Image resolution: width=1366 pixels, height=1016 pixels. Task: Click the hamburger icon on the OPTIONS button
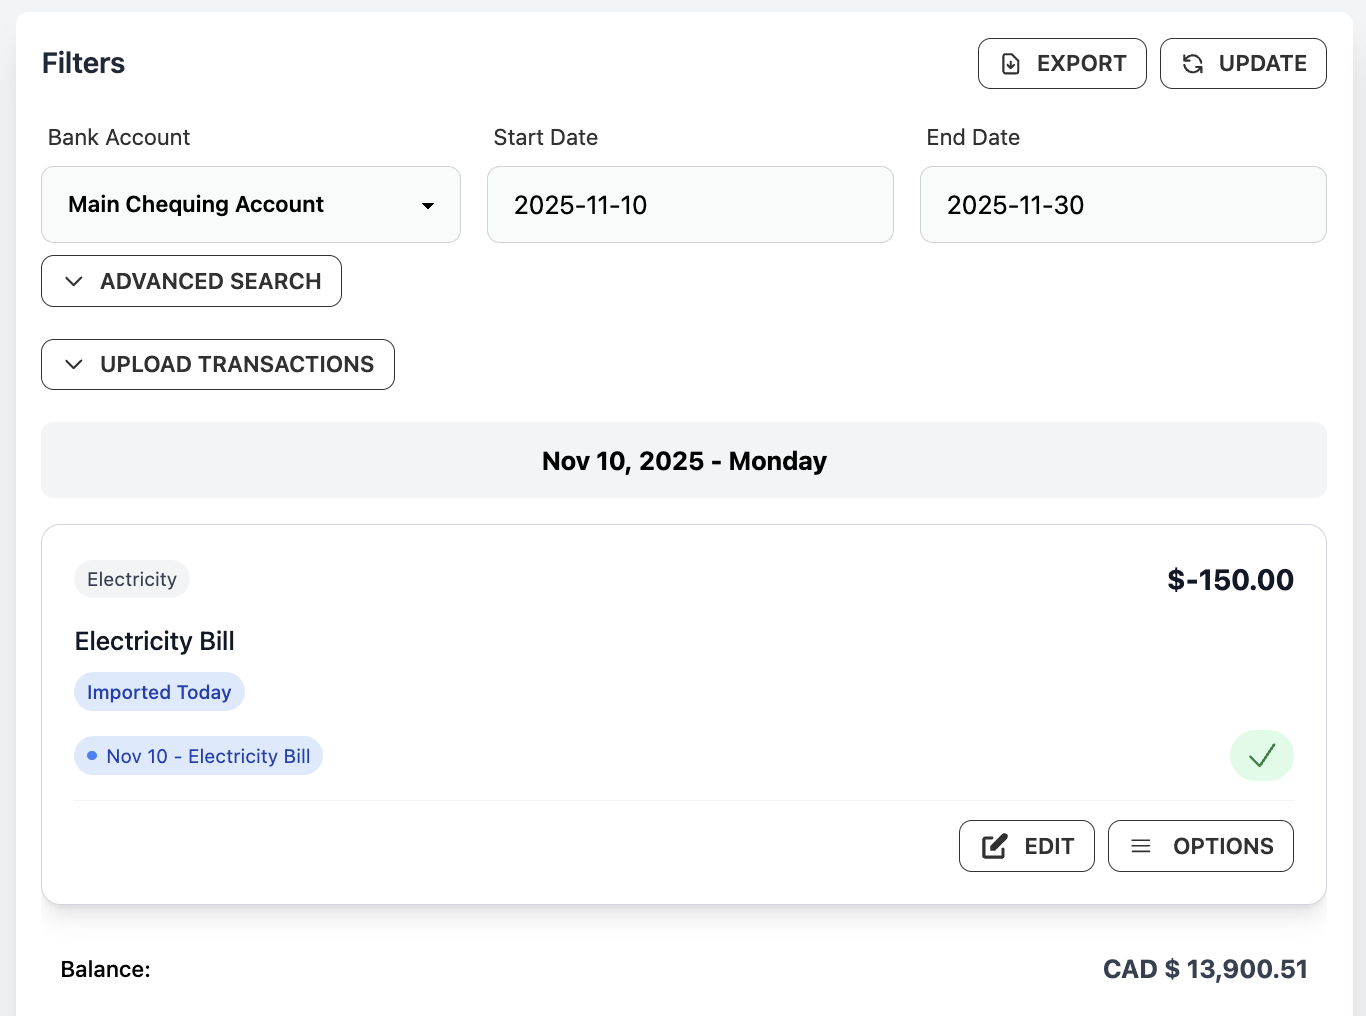pyautogui.click(x=1141, y=846)
